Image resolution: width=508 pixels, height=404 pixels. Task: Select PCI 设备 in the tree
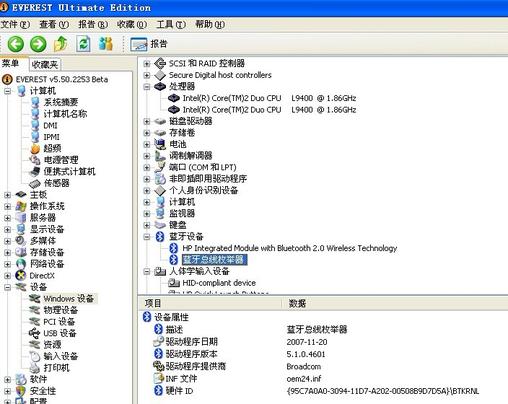(x=59, y=322)
